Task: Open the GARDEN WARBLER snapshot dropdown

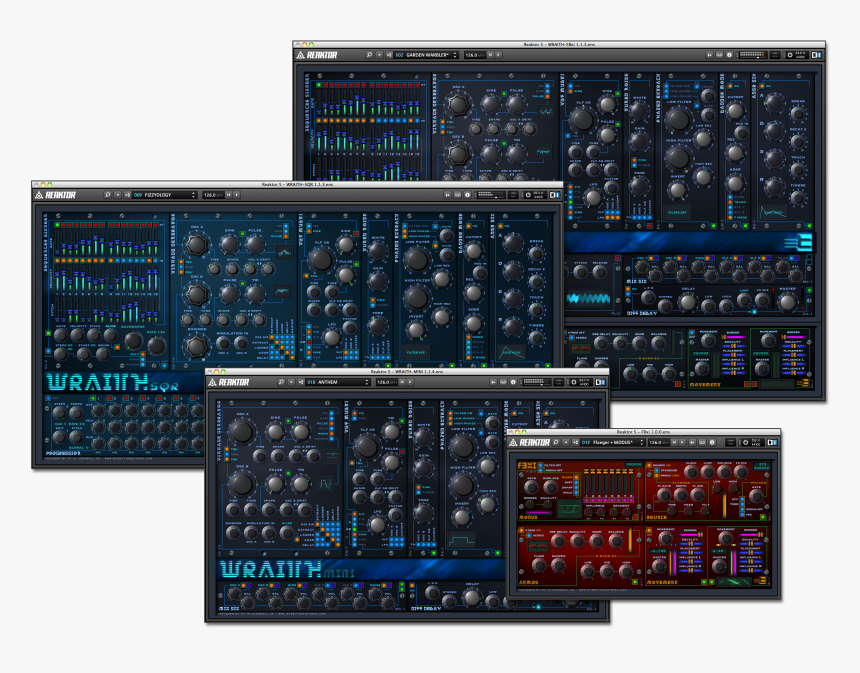Action: [x=427, y=55]
